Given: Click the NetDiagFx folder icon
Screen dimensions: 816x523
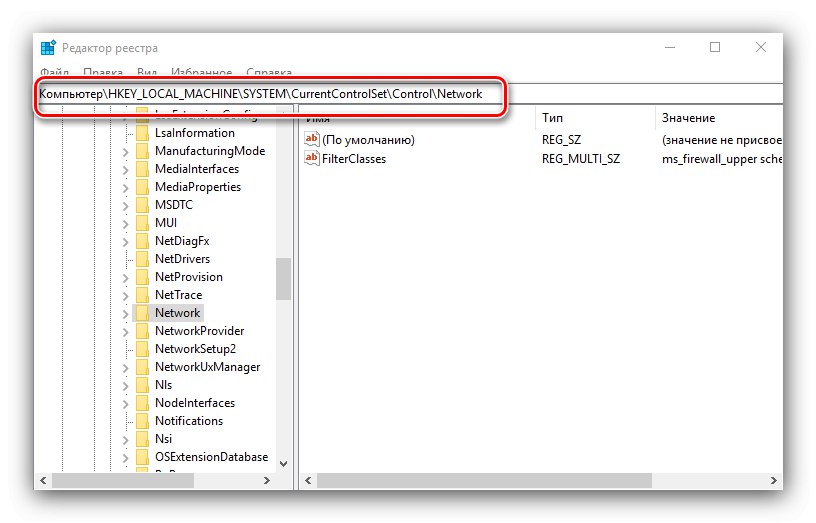Looking at the screenshot, I should coord(142,241).
